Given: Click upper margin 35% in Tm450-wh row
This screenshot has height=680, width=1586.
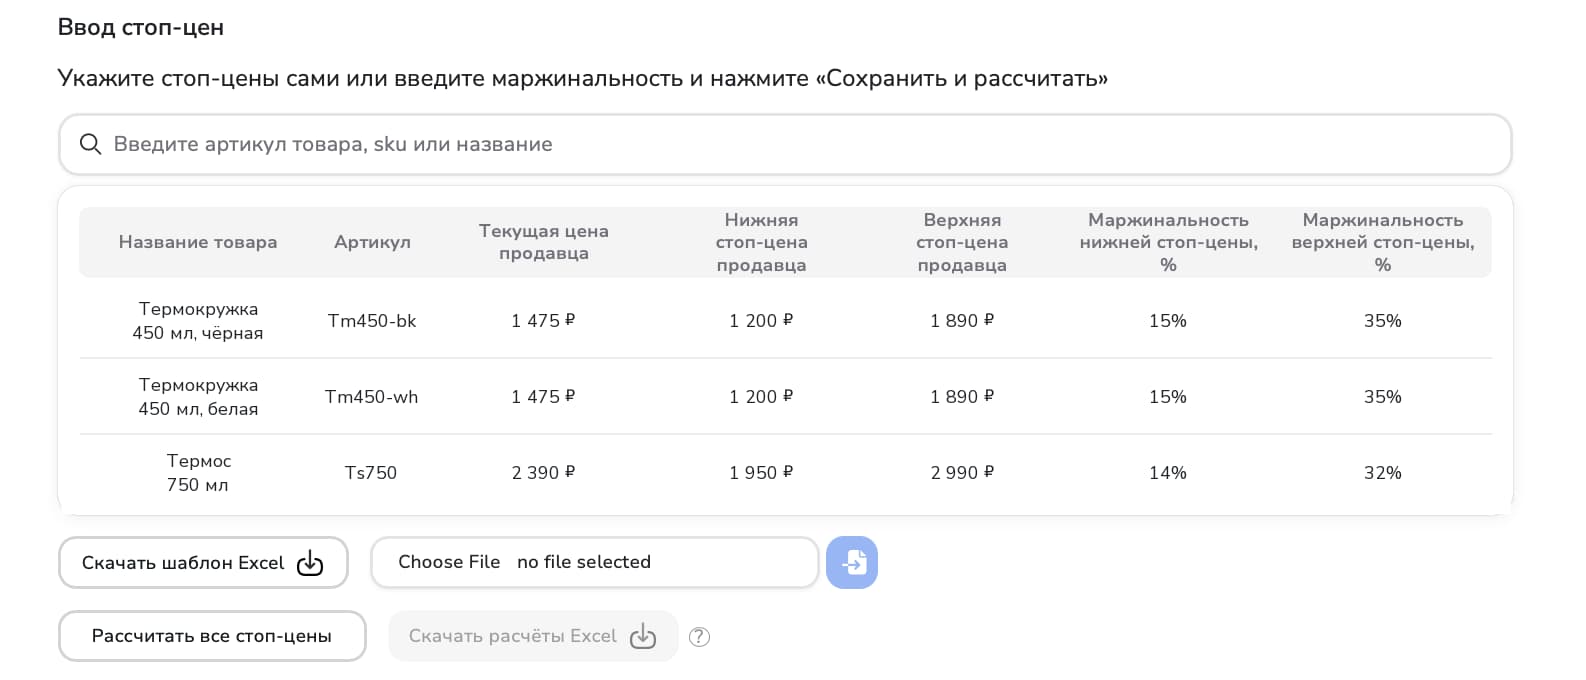Looking at the screenshot, I should point(1383,397).
